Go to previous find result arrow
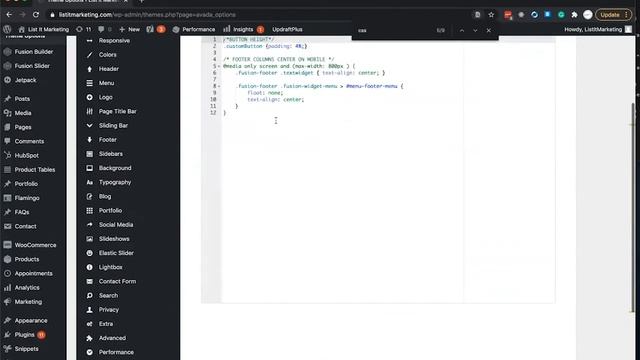The image size is (640, 360). coord(462,30)
